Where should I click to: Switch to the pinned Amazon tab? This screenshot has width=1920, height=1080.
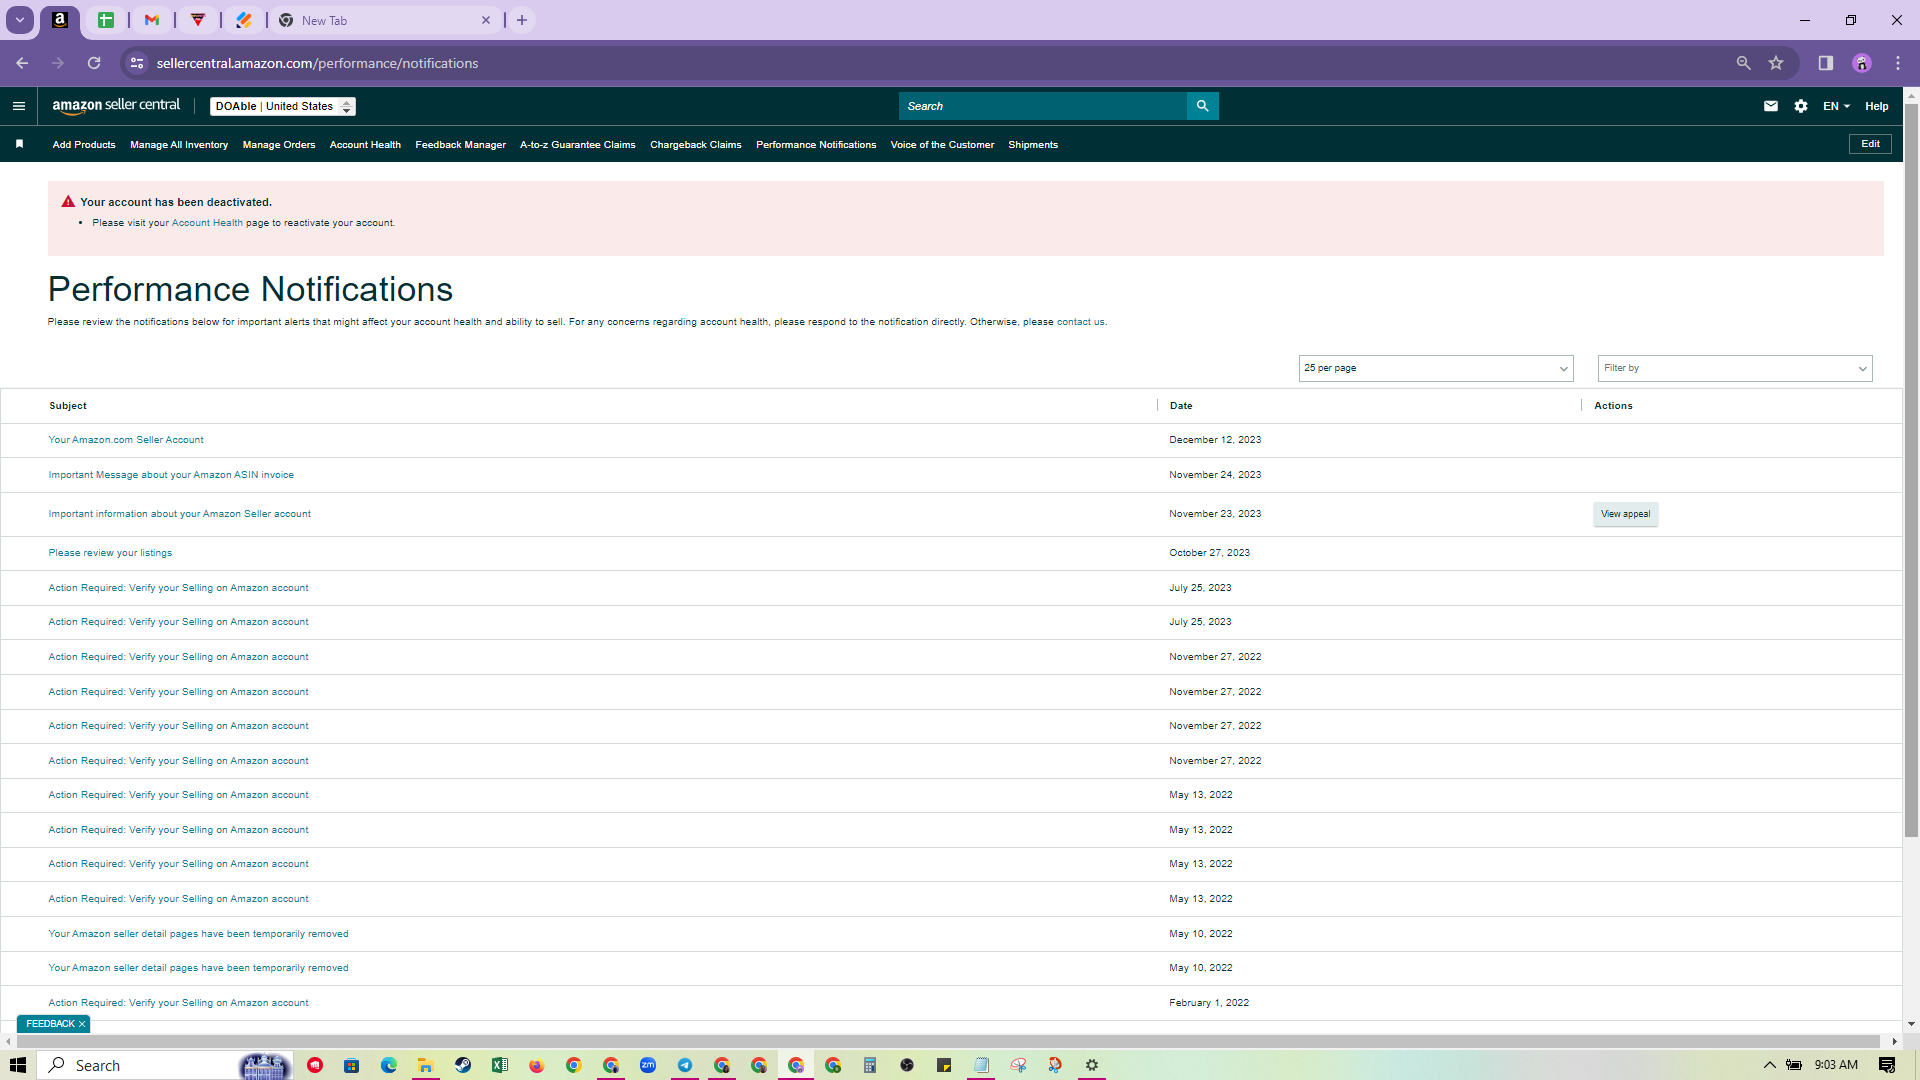(x=60, y=20)
